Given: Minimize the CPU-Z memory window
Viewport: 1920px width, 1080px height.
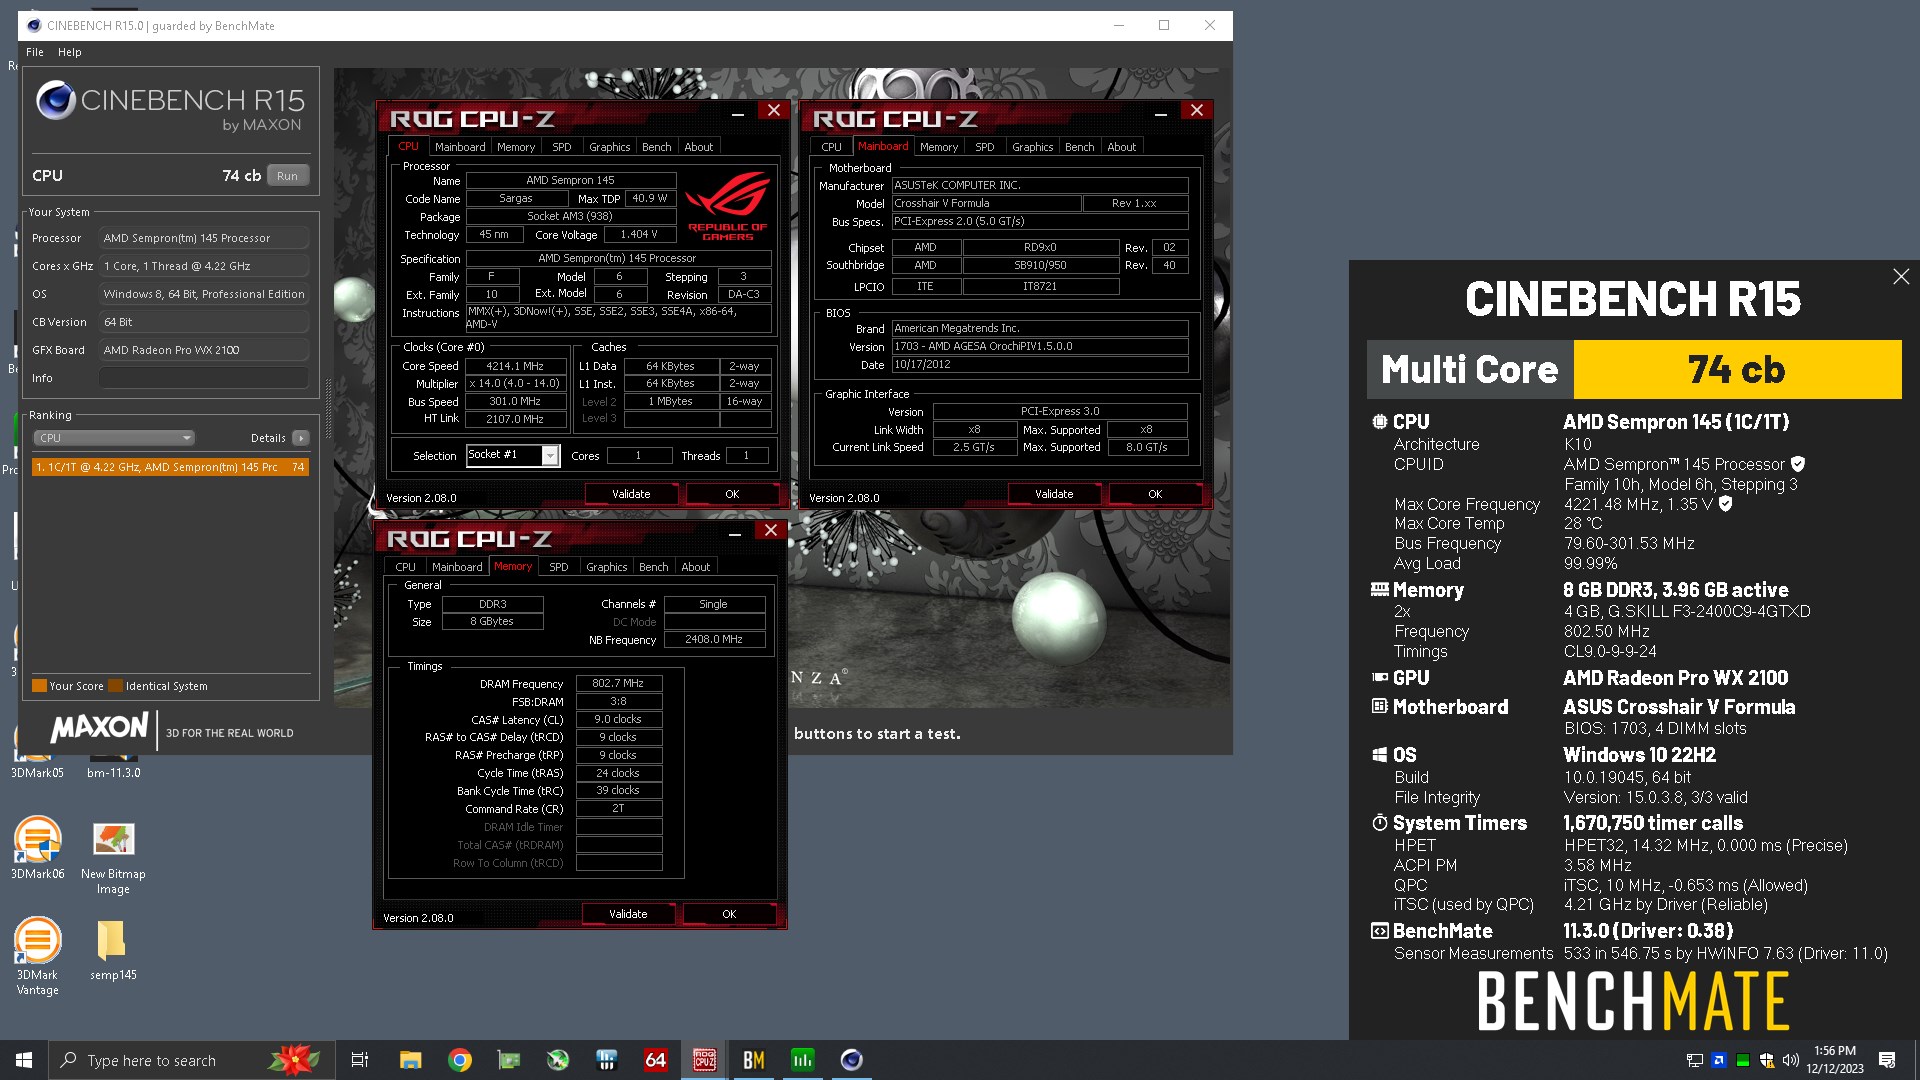Looking at the screenshot, I should [735, 534].
